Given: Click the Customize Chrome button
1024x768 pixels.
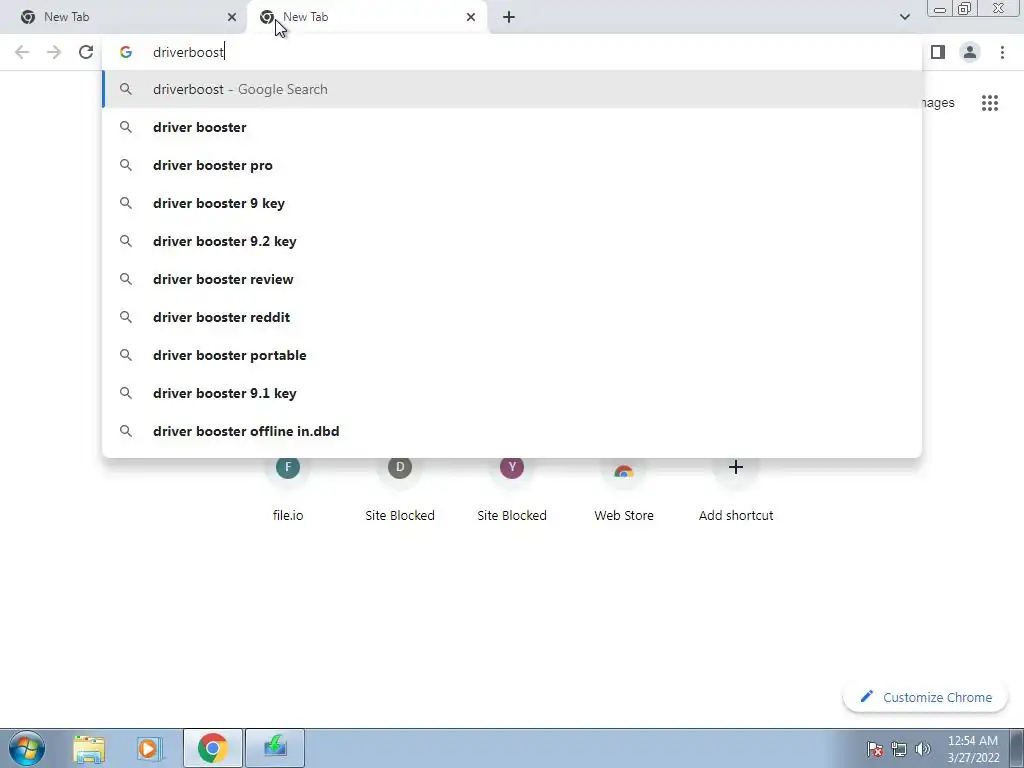Looking at the screenshot, I should click(x=925, y=697).
